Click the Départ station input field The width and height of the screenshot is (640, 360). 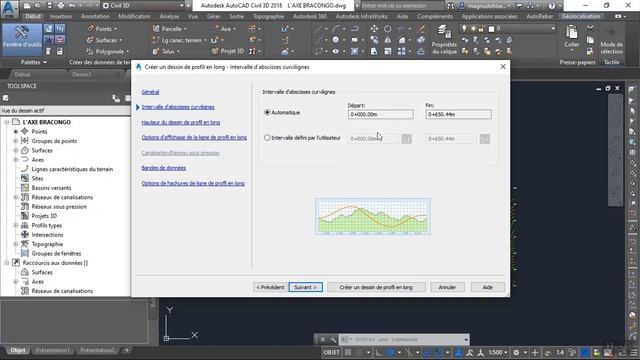click(380, 115)
